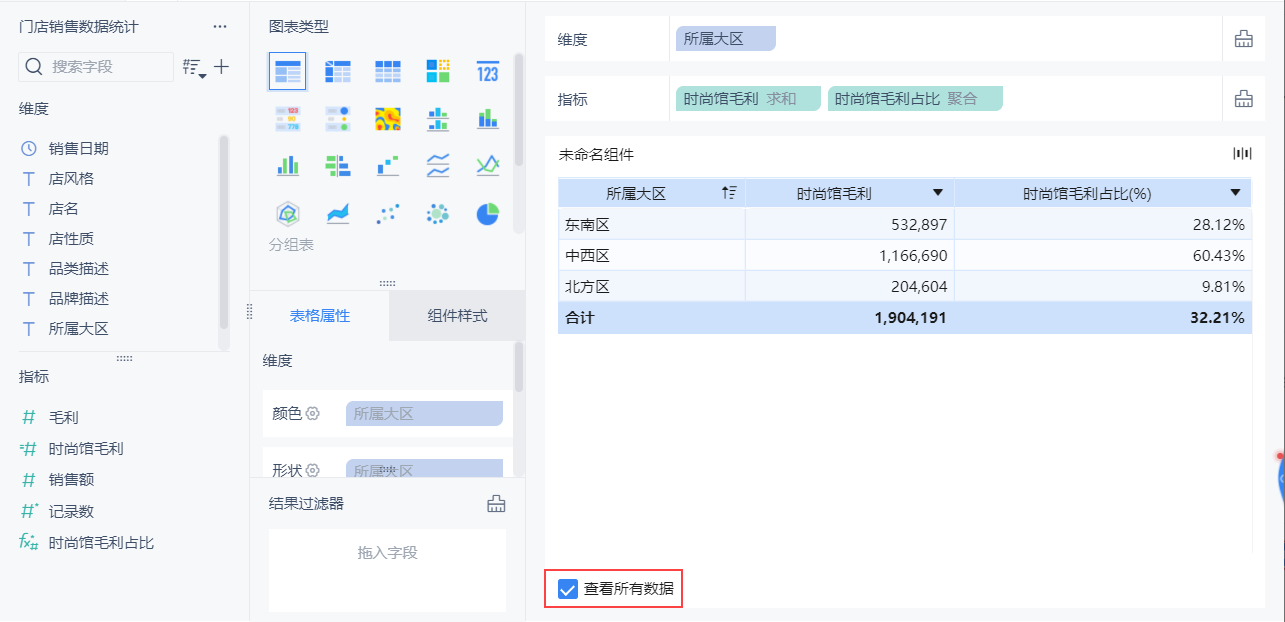Open the 时尚馆毛利占比 聚合 indicator pill
Image resolution: width=1285 pixels, height=622 pixels.
point(915,99)
